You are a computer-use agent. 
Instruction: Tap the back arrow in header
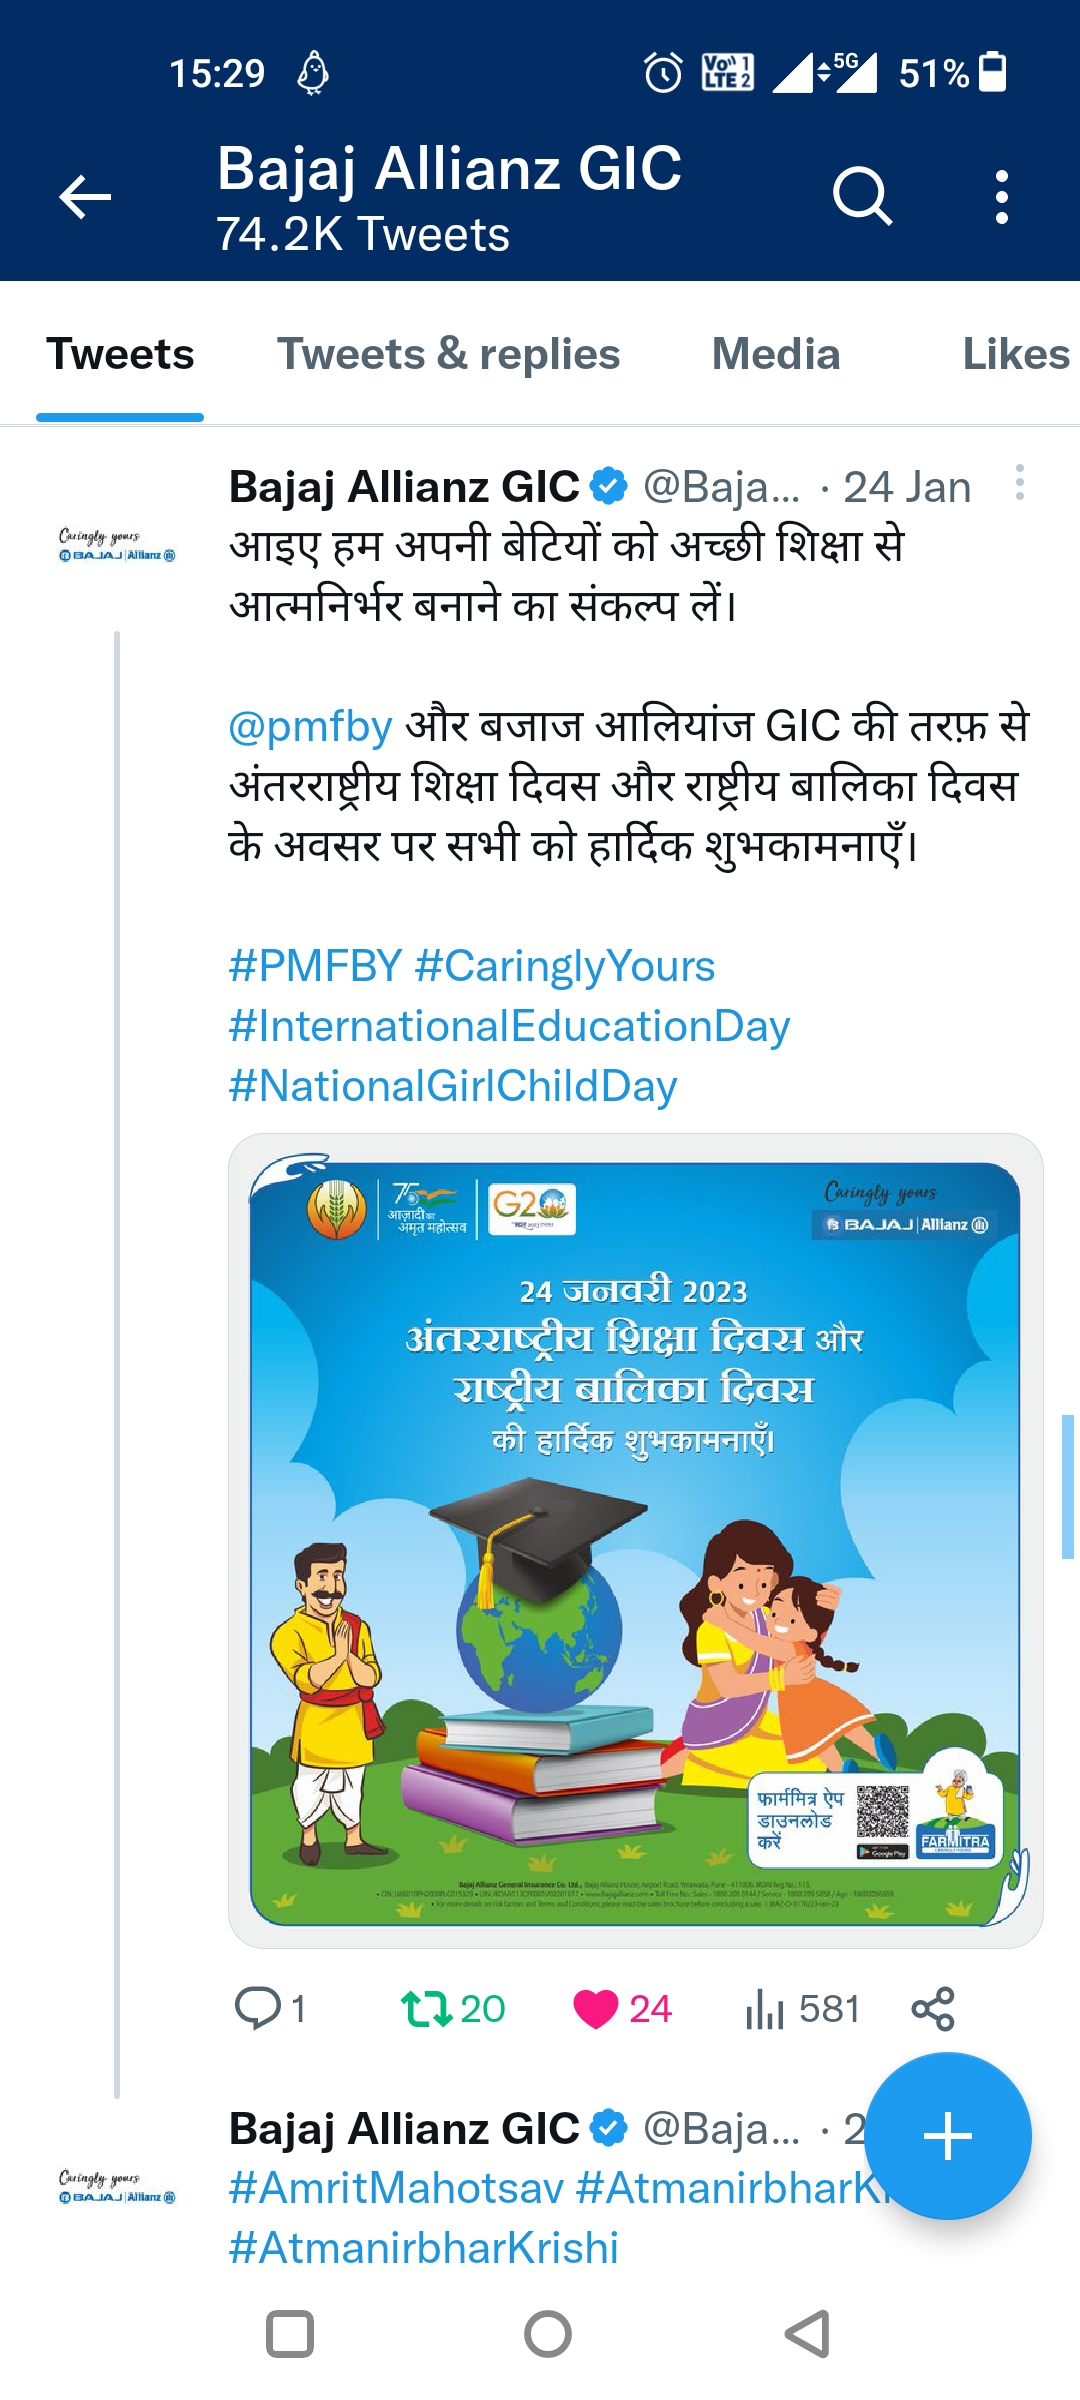pyautogui.click(x=86, y=197)
